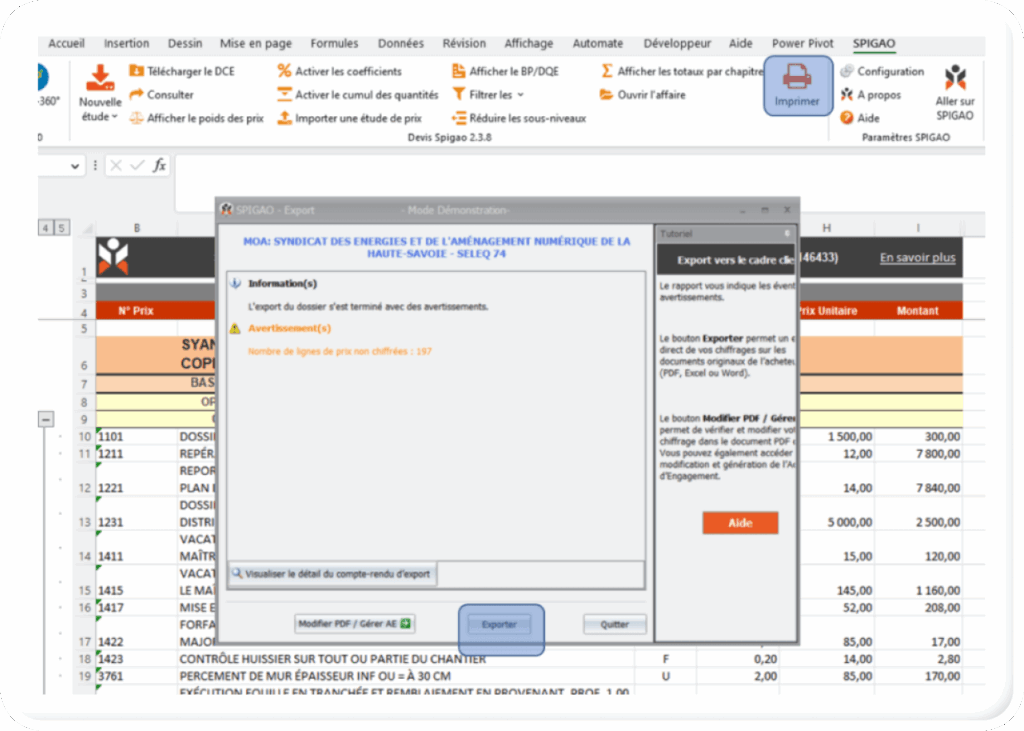
Task: Open the cell name box dropdown
Action: click(76, 166)
